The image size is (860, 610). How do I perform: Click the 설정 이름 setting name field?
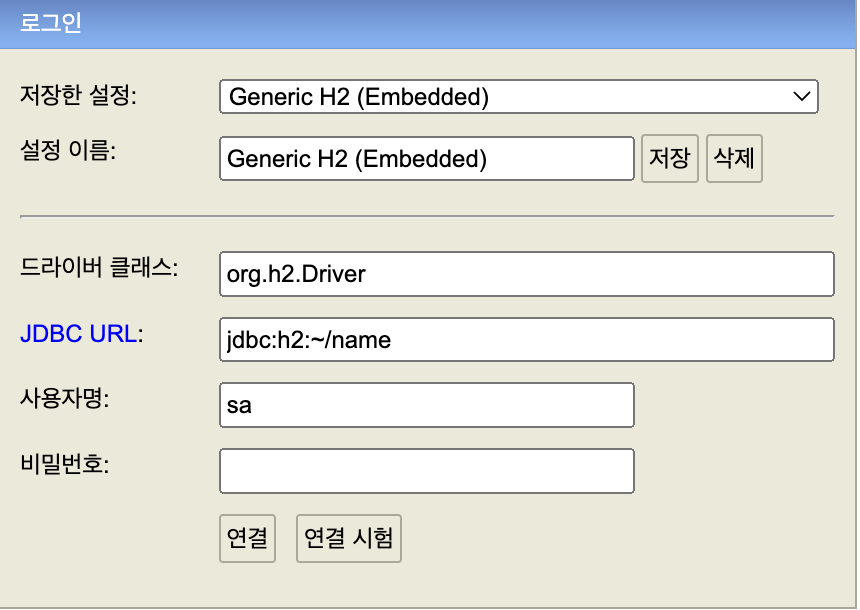pyautogui.click(x=427, y=159)
